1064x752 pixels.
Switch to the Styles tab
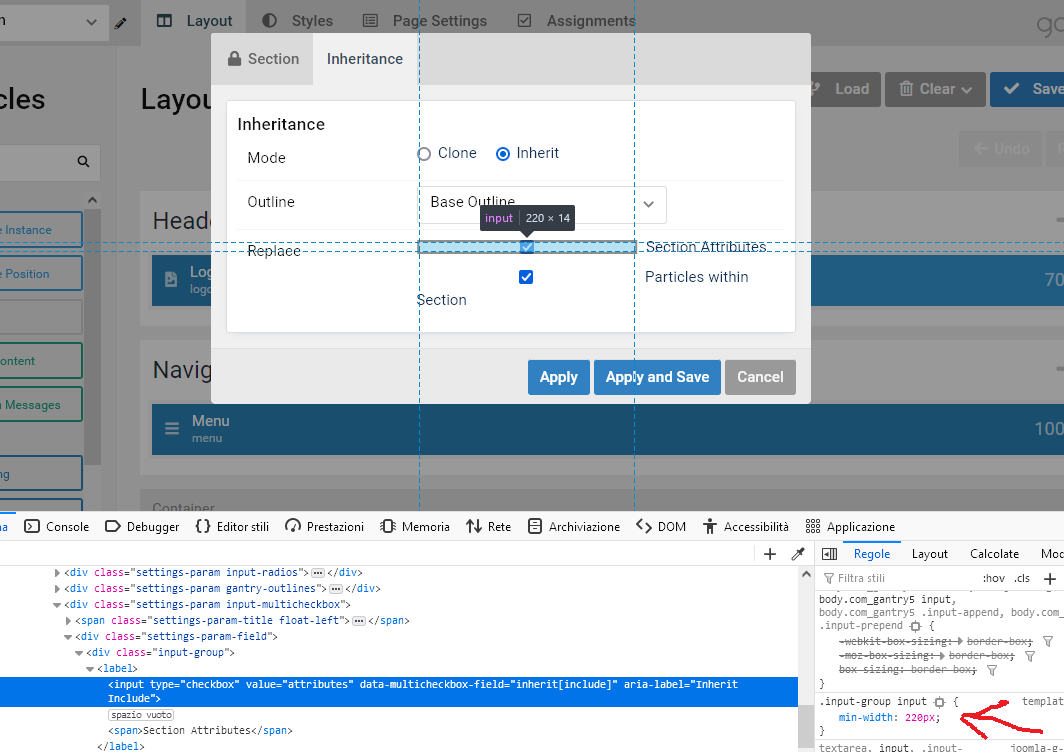click(298, 21)
